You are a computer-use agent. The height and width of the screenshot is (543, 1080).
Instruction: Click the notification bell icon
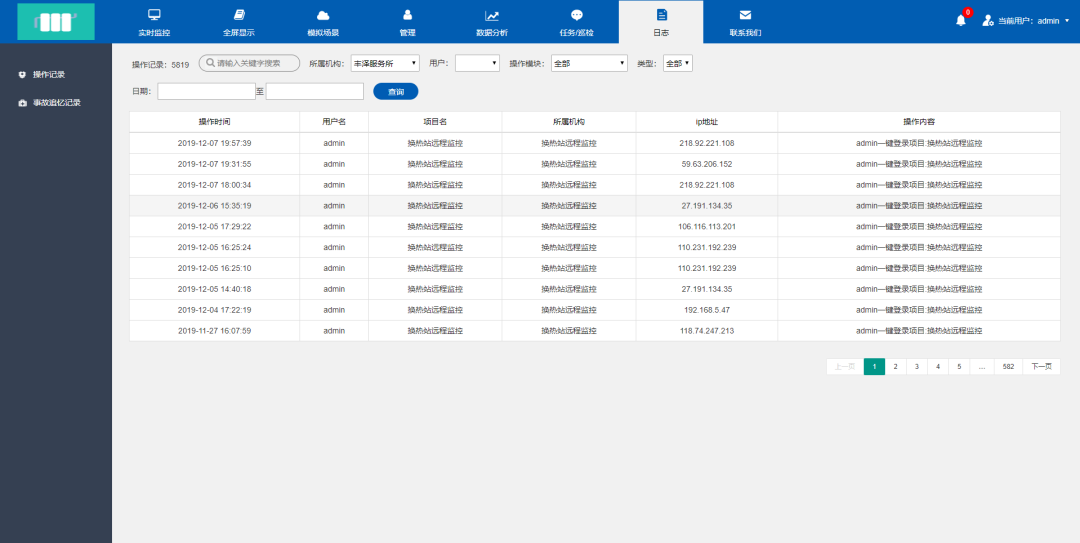coord(961,20)
